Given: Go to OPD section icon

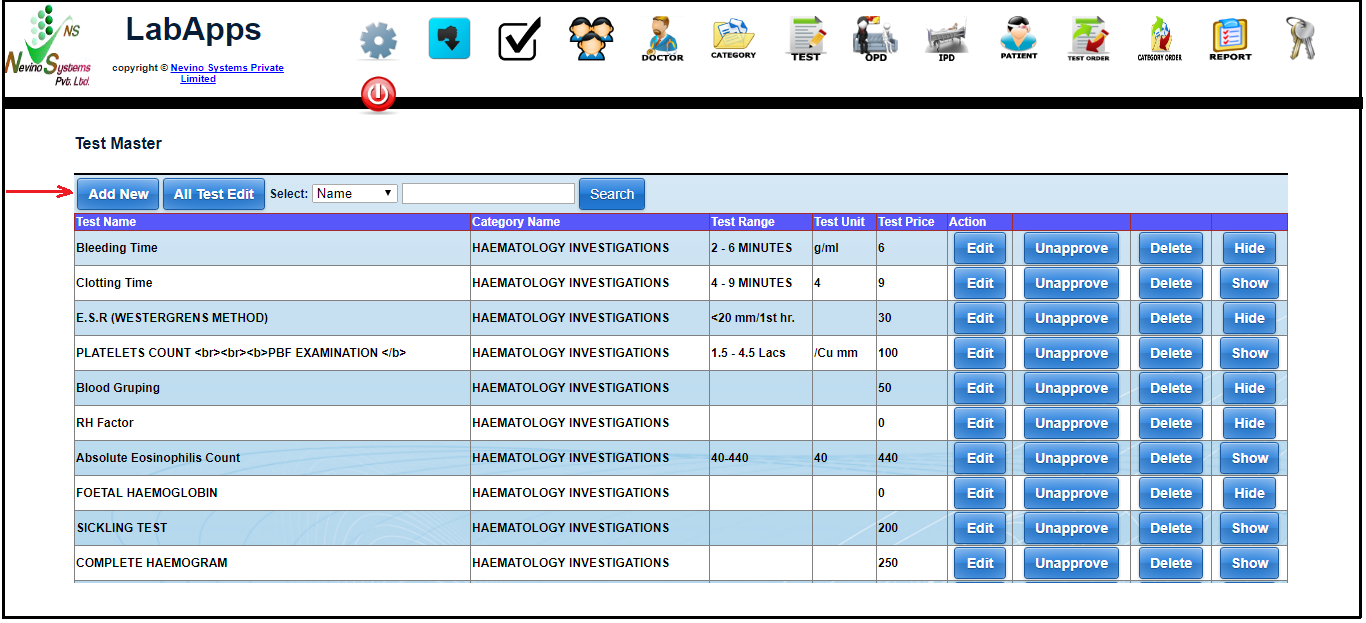Looking at the screenshot, I should [x=875, y=39].
